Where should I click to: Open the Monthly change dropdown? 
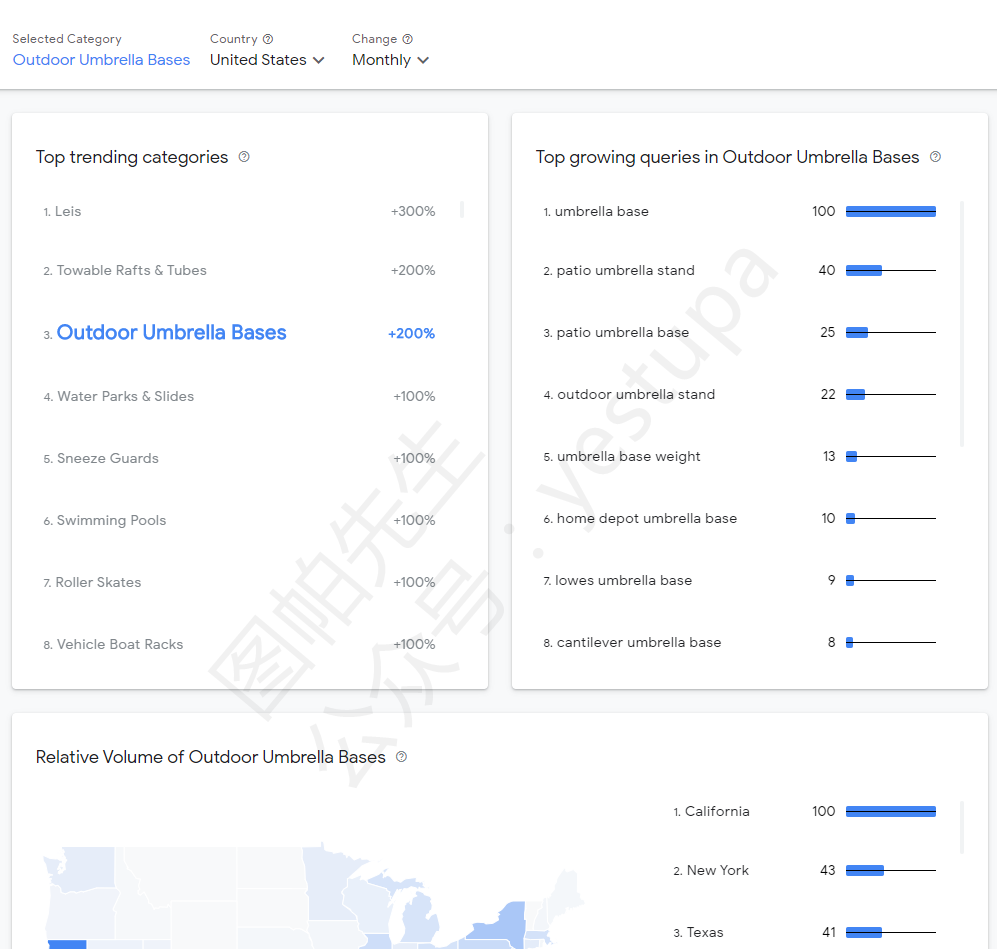[390, 60]
